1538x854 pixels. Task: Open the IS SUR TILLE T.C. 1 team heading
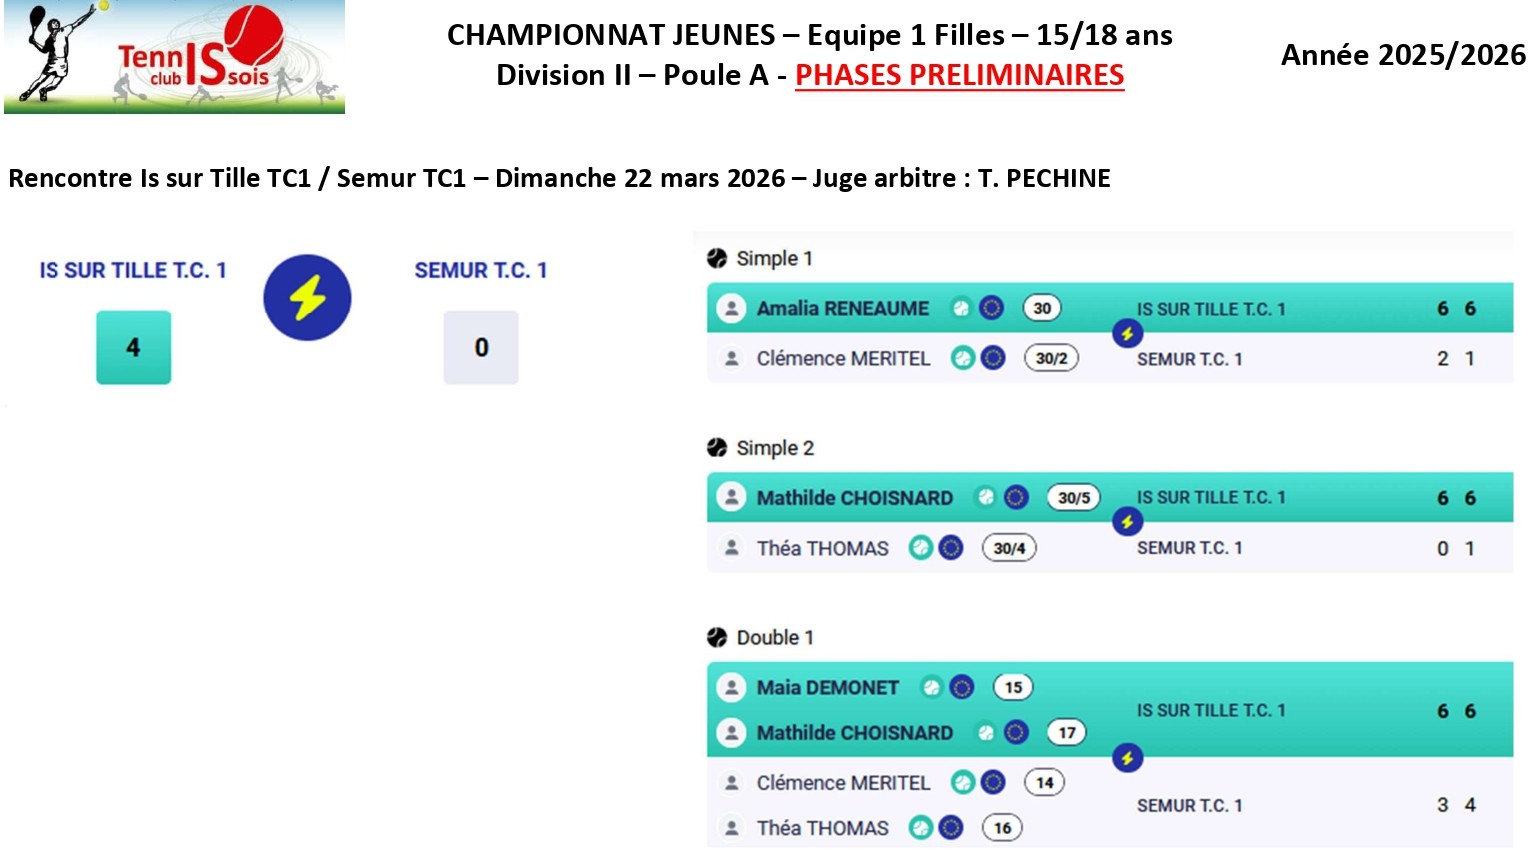[x=133, y=270]
